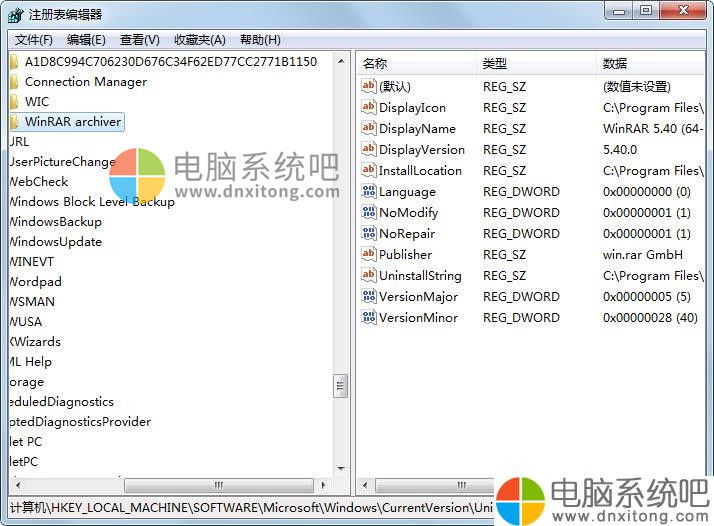Click the values pane scroll-left arrow
The width and height of the screenshot is (714, 526).
coord(365,485)
